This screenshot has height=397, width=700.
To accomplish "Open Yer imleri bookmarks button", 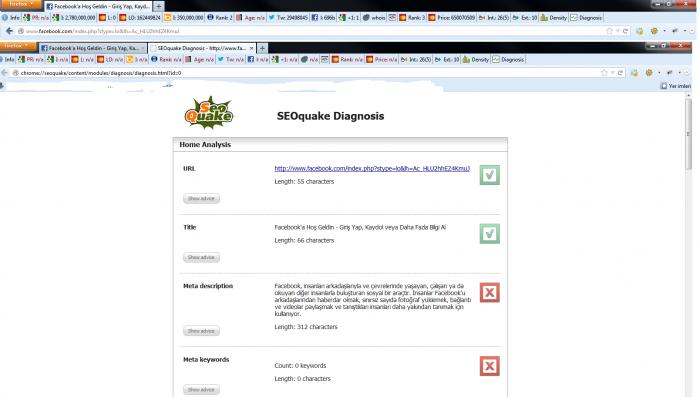I will (675, 86).
